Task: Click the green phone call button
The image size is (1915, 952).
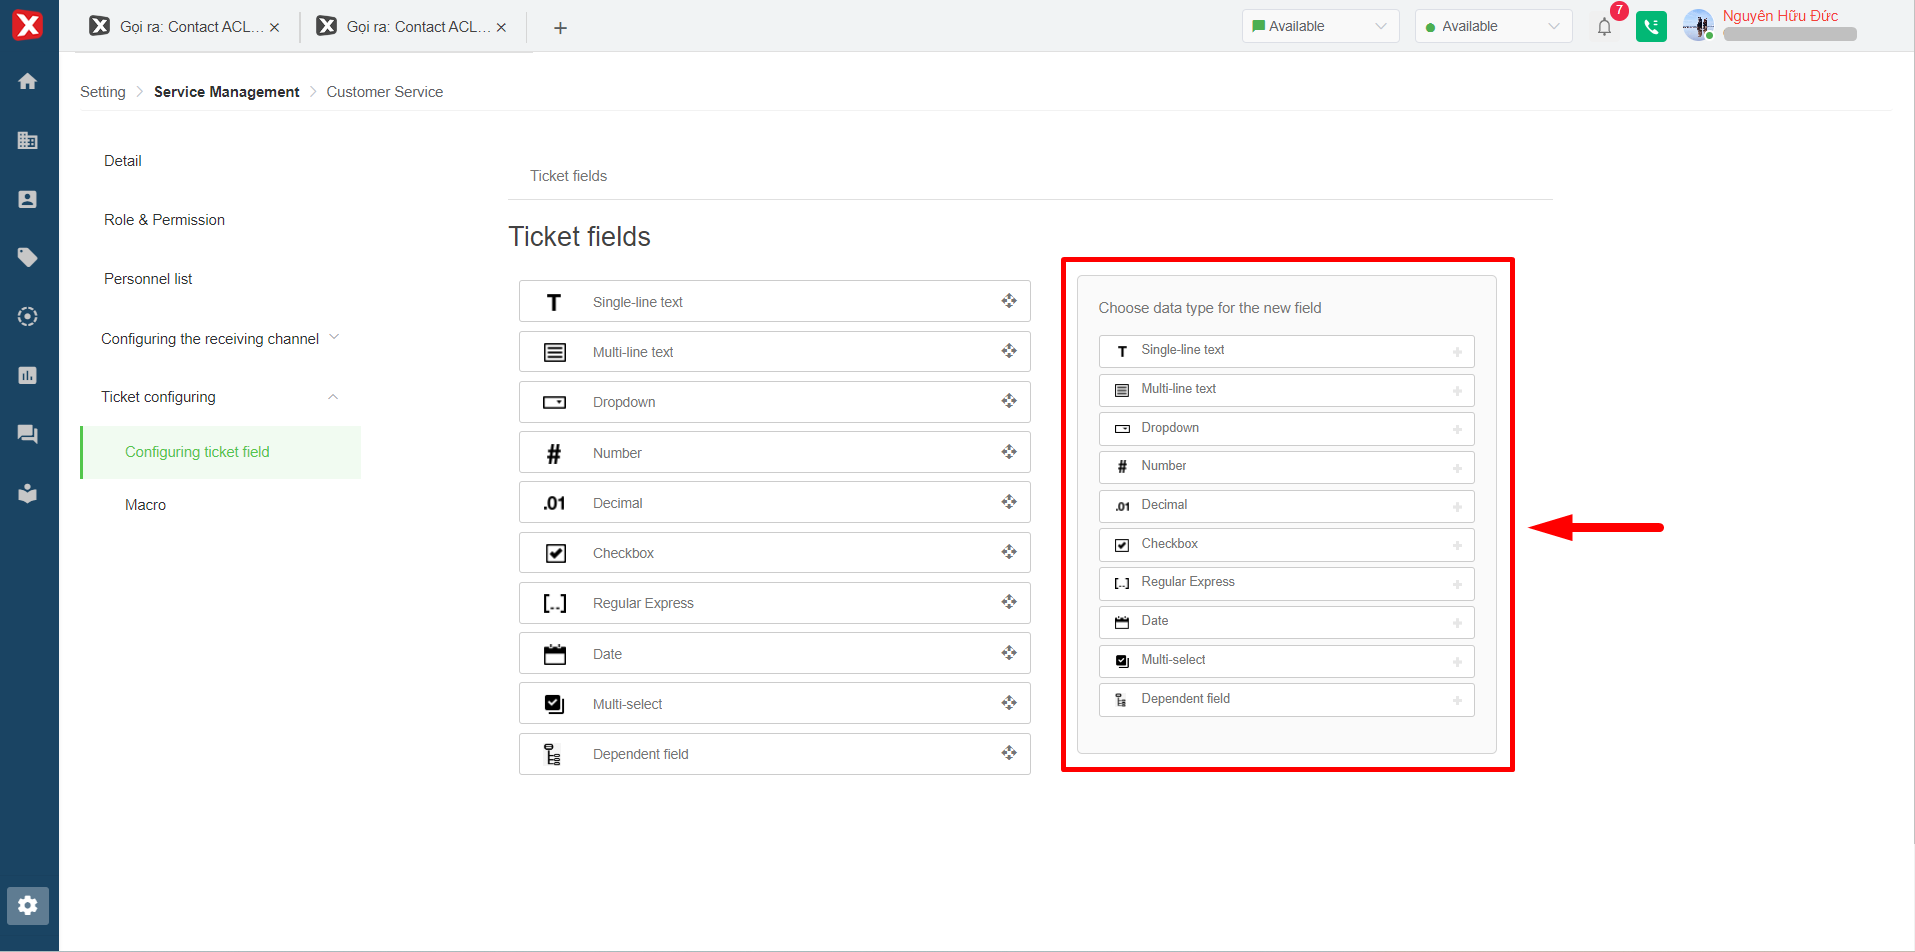Action: point(1651,27)
